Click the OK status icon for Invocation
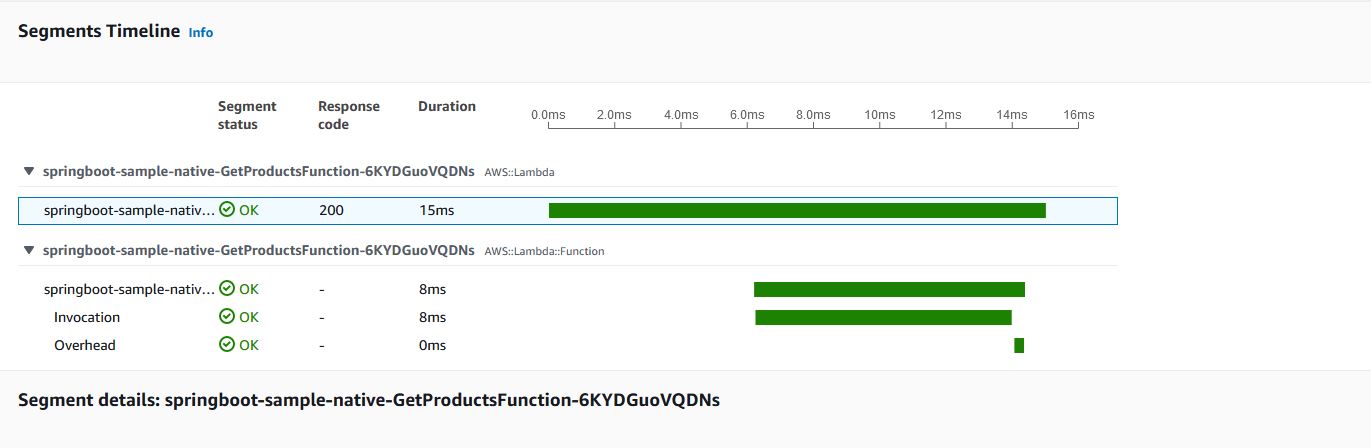Viewport: 1371px width, 448px height. 227,317
